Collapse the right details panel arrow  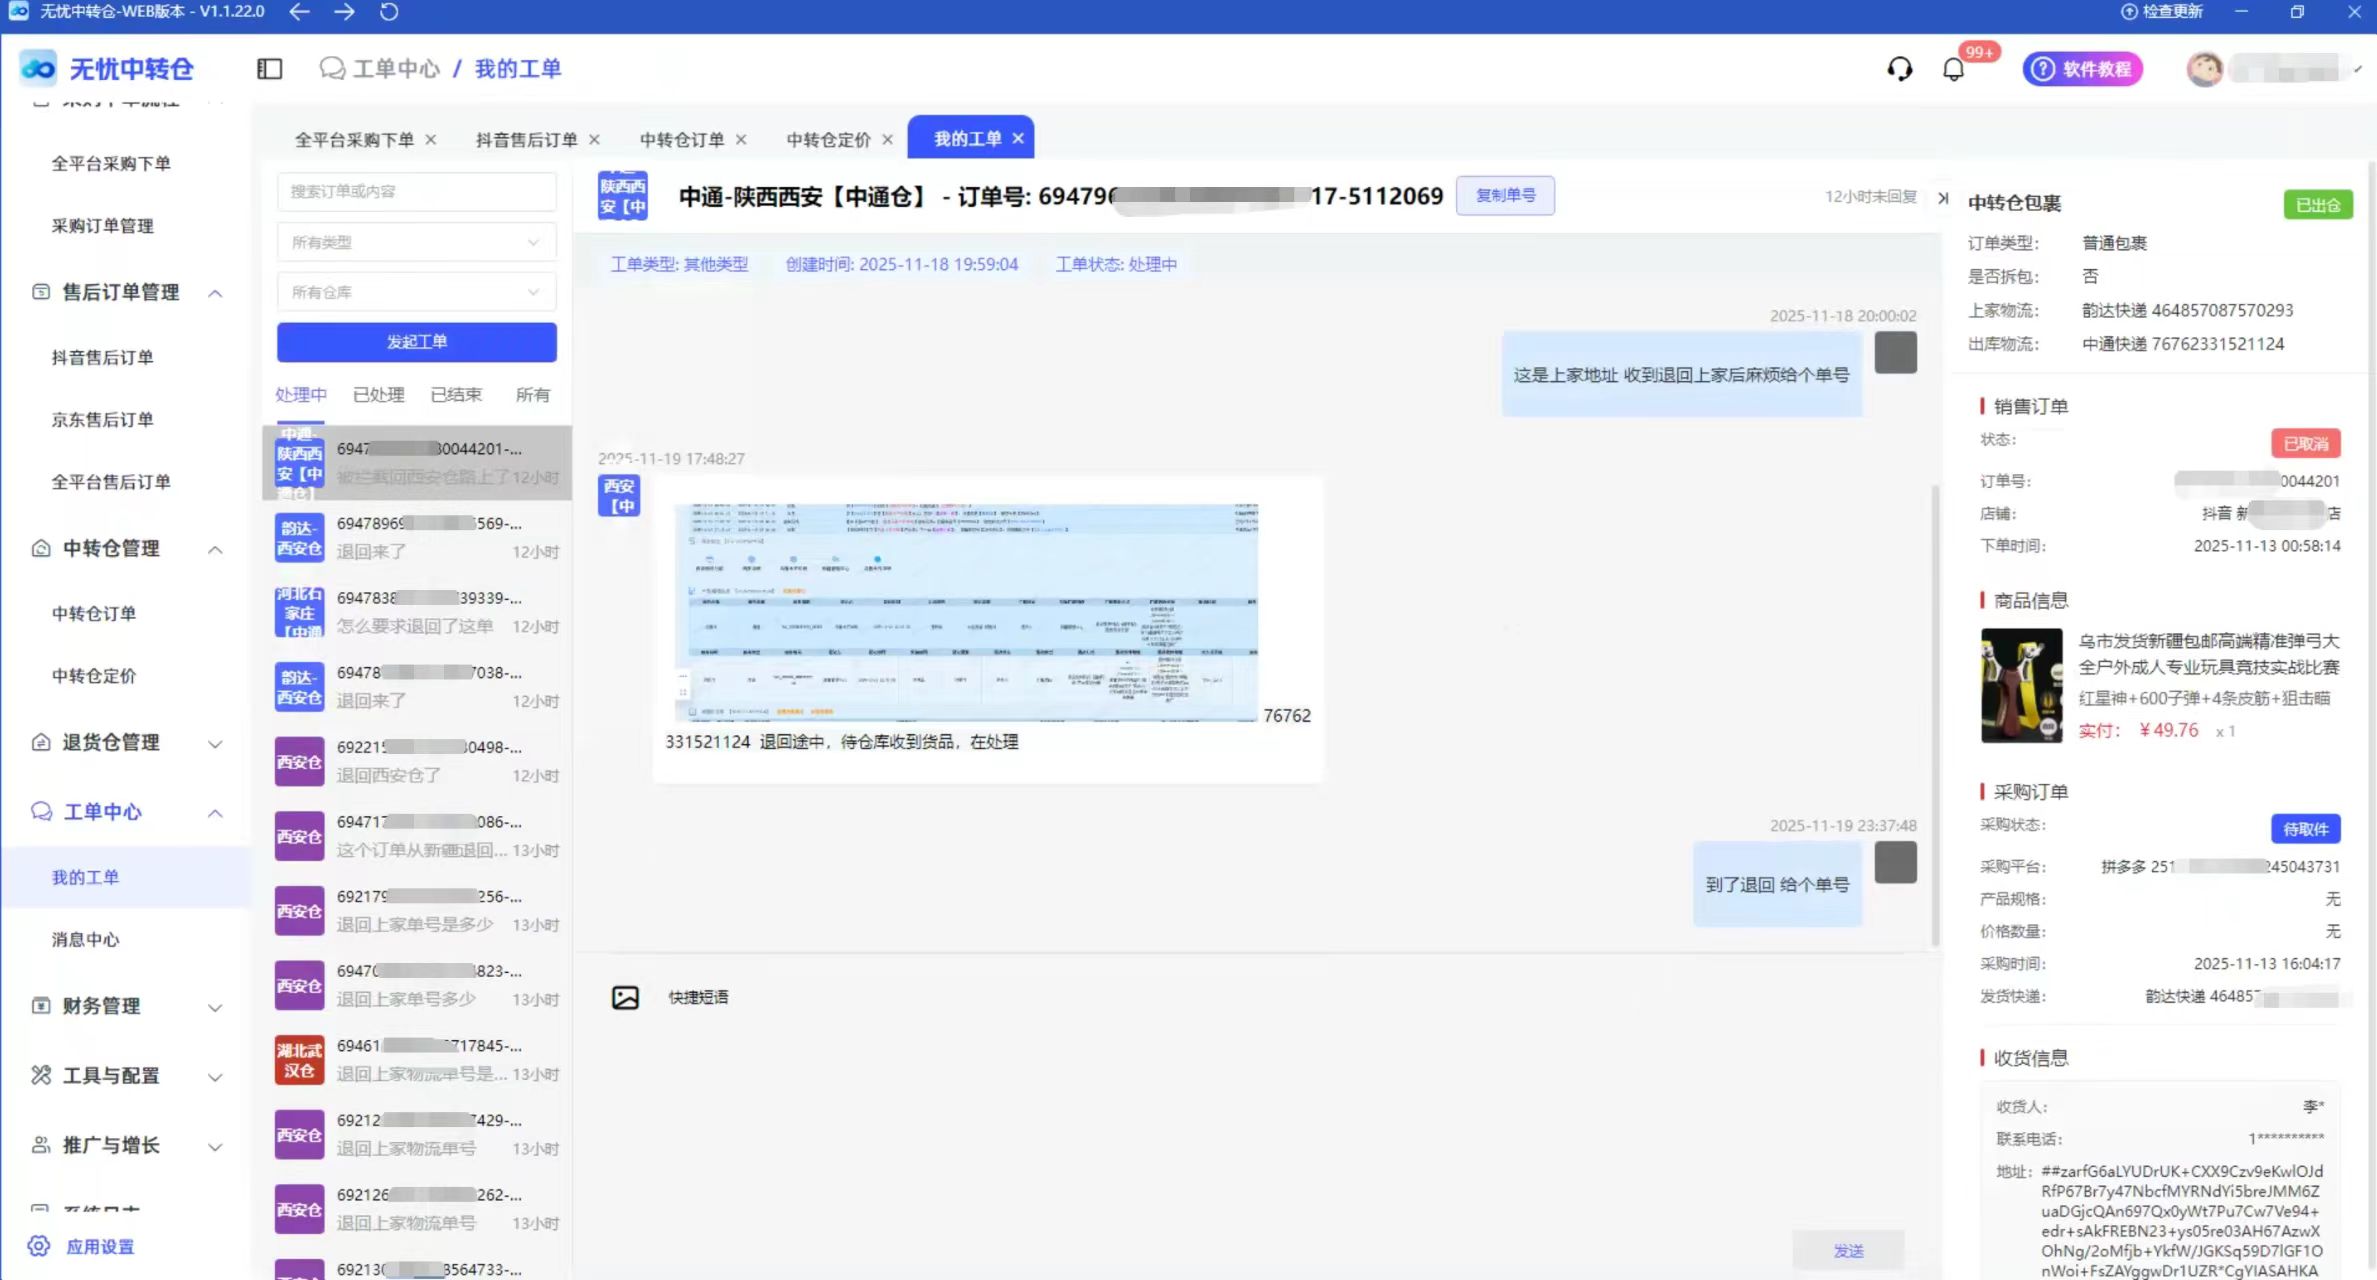[x=1943, y=198]
